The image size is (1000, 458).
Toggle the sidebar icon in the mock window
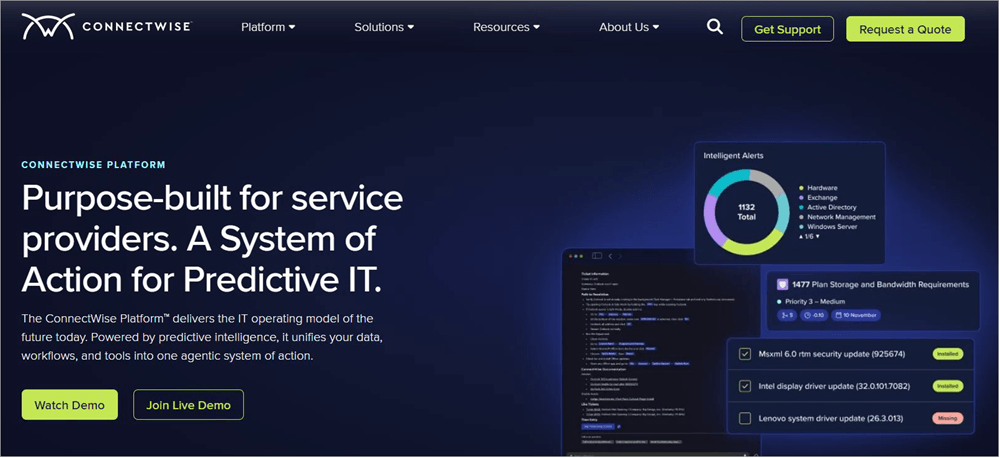(597, 256)
